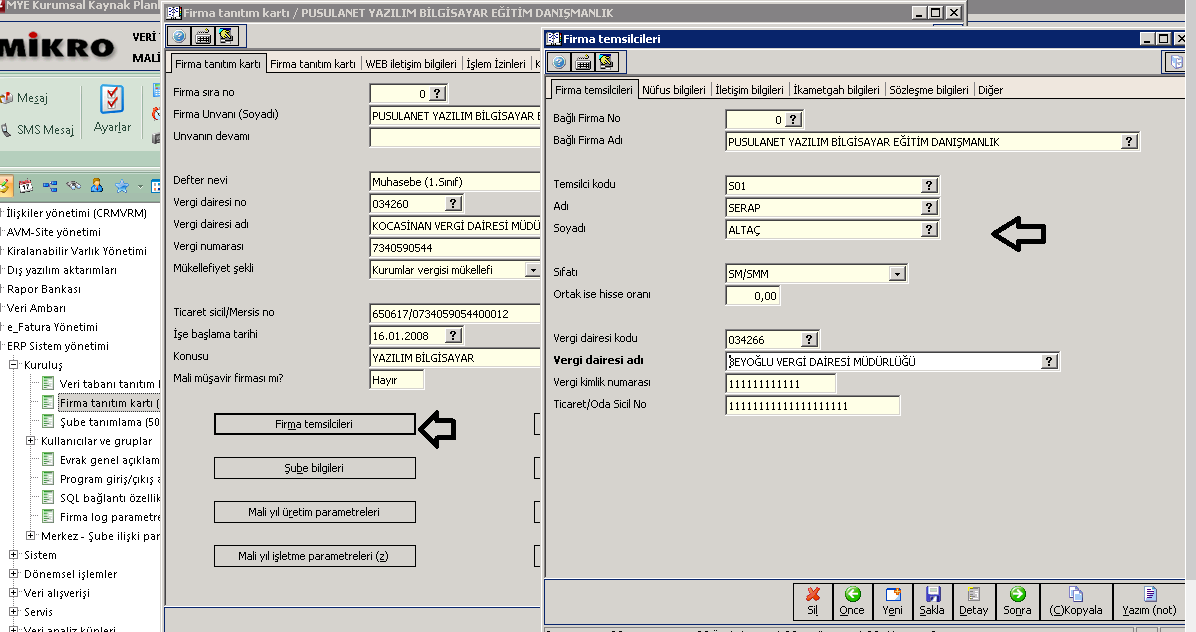Open Ayarlar settings icon
The width and height of the screenshot is (1196, 632).
(x=112, y=109)
